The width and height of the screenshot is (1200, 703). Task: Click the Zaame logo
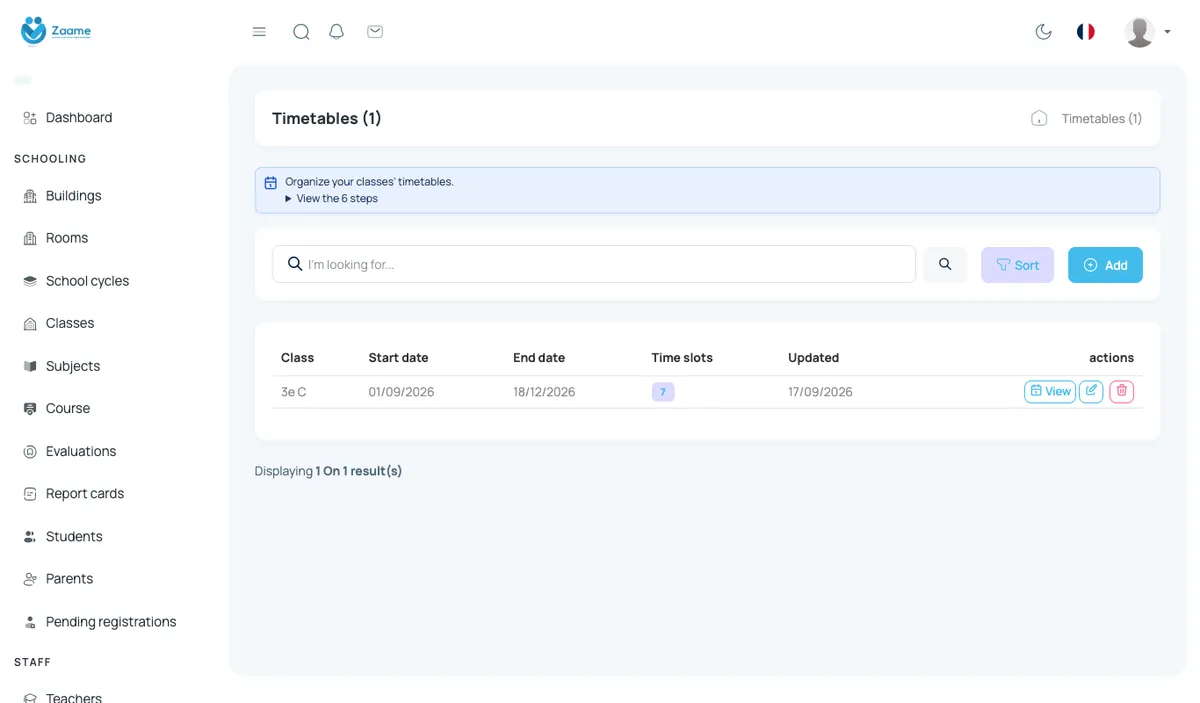coord(56,31)
